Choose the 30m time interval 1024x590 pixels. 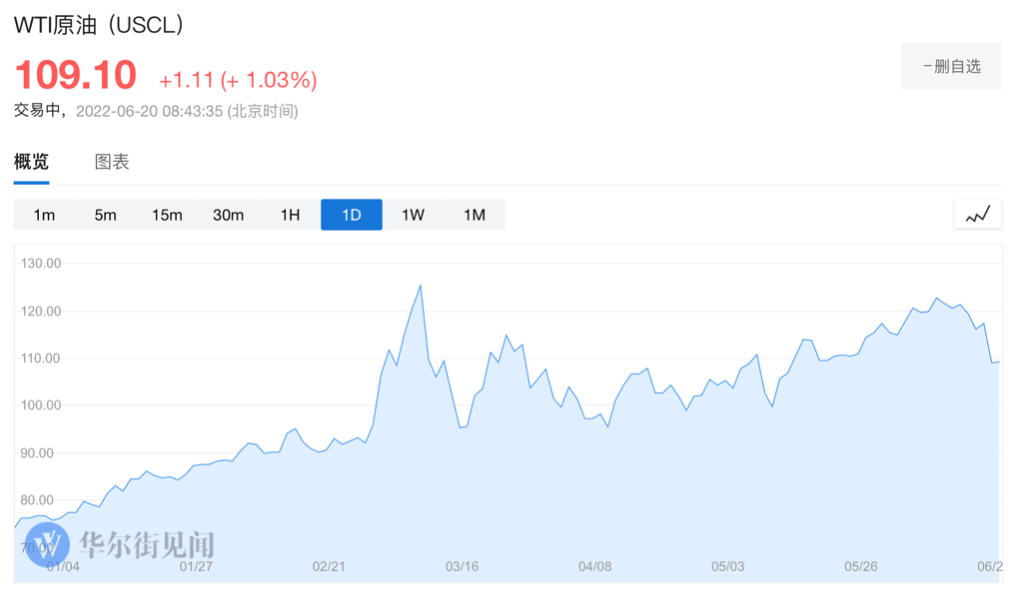[228, 215]
